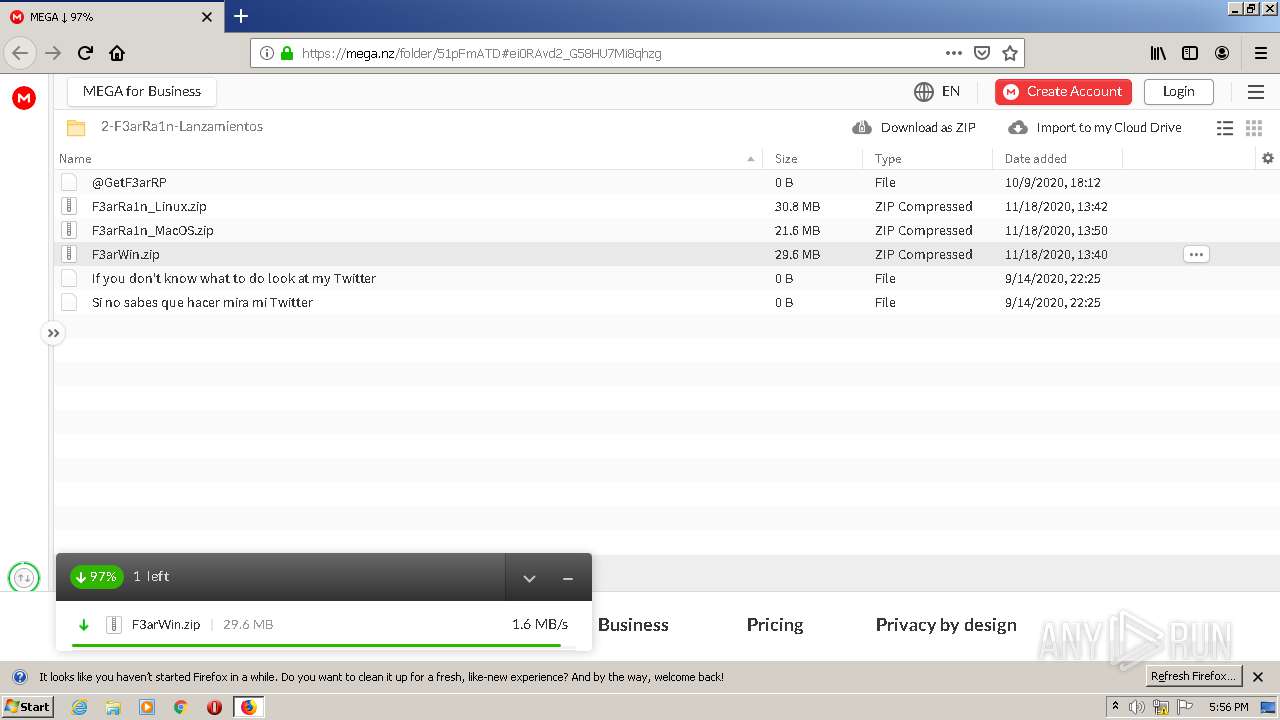Screen dimensions: 1280x720
Task: Close the MEGA tab
Action: pos(207,17)
